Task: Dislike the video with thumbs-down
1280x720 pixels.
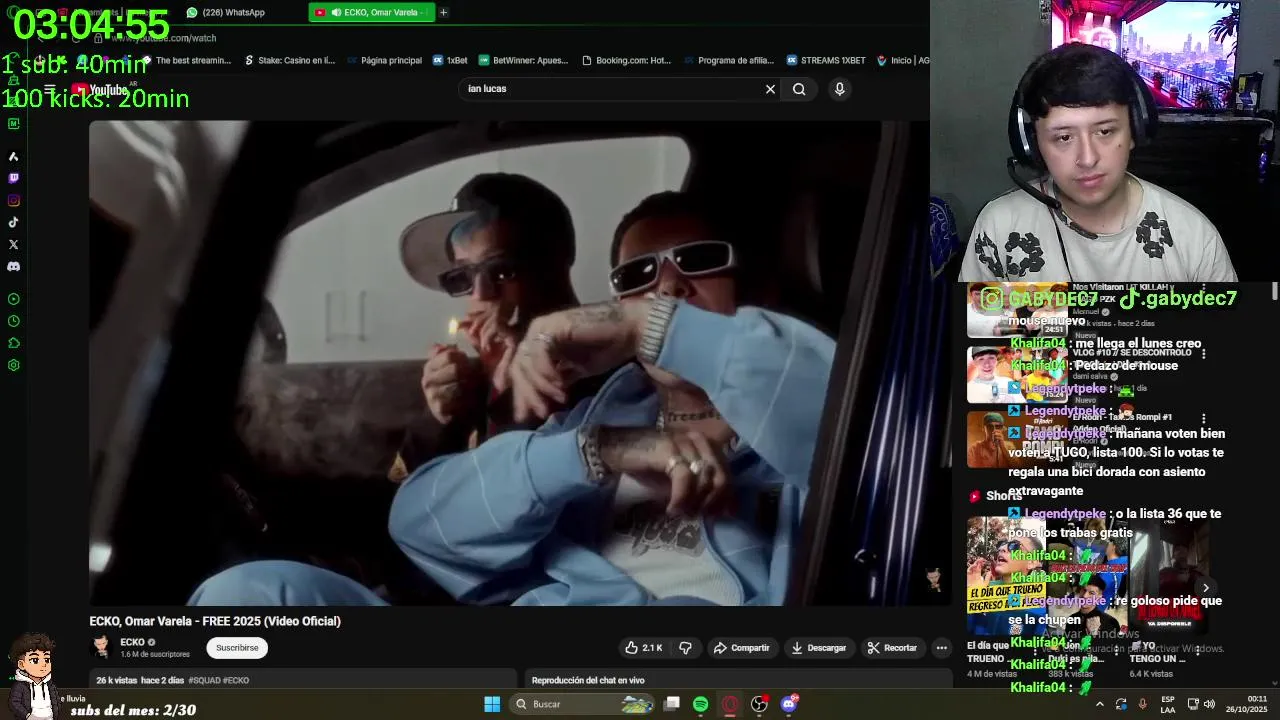Action: click(x=685, y=648)
